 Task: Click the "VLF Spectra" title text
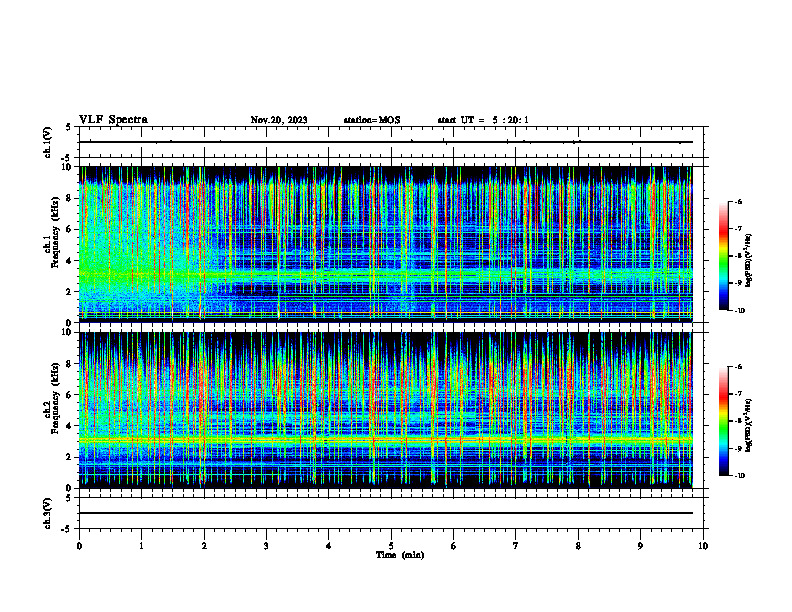click(113, 120)
